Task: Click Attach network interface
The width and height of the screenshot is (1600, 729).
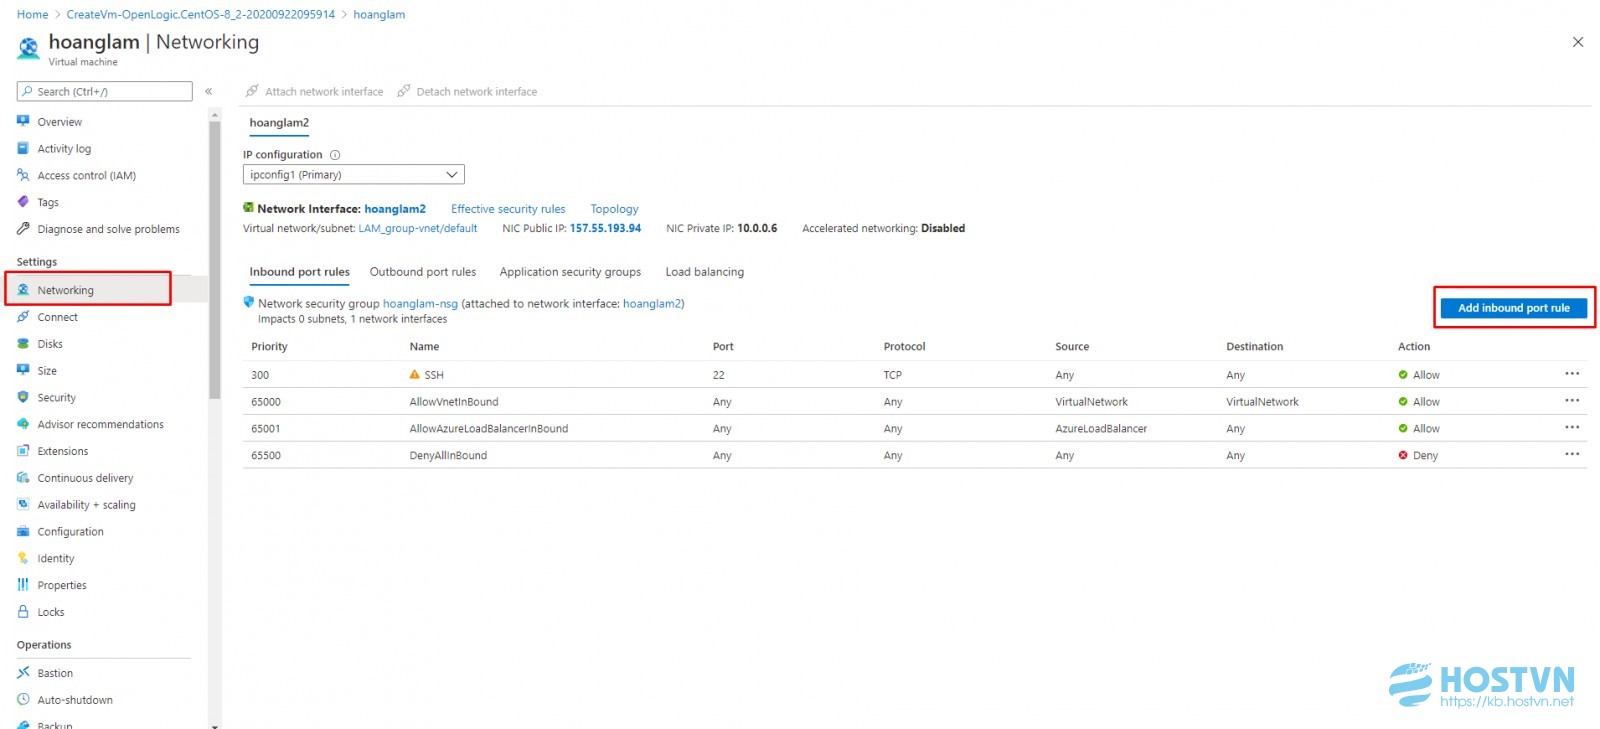Action: (315, 92)
